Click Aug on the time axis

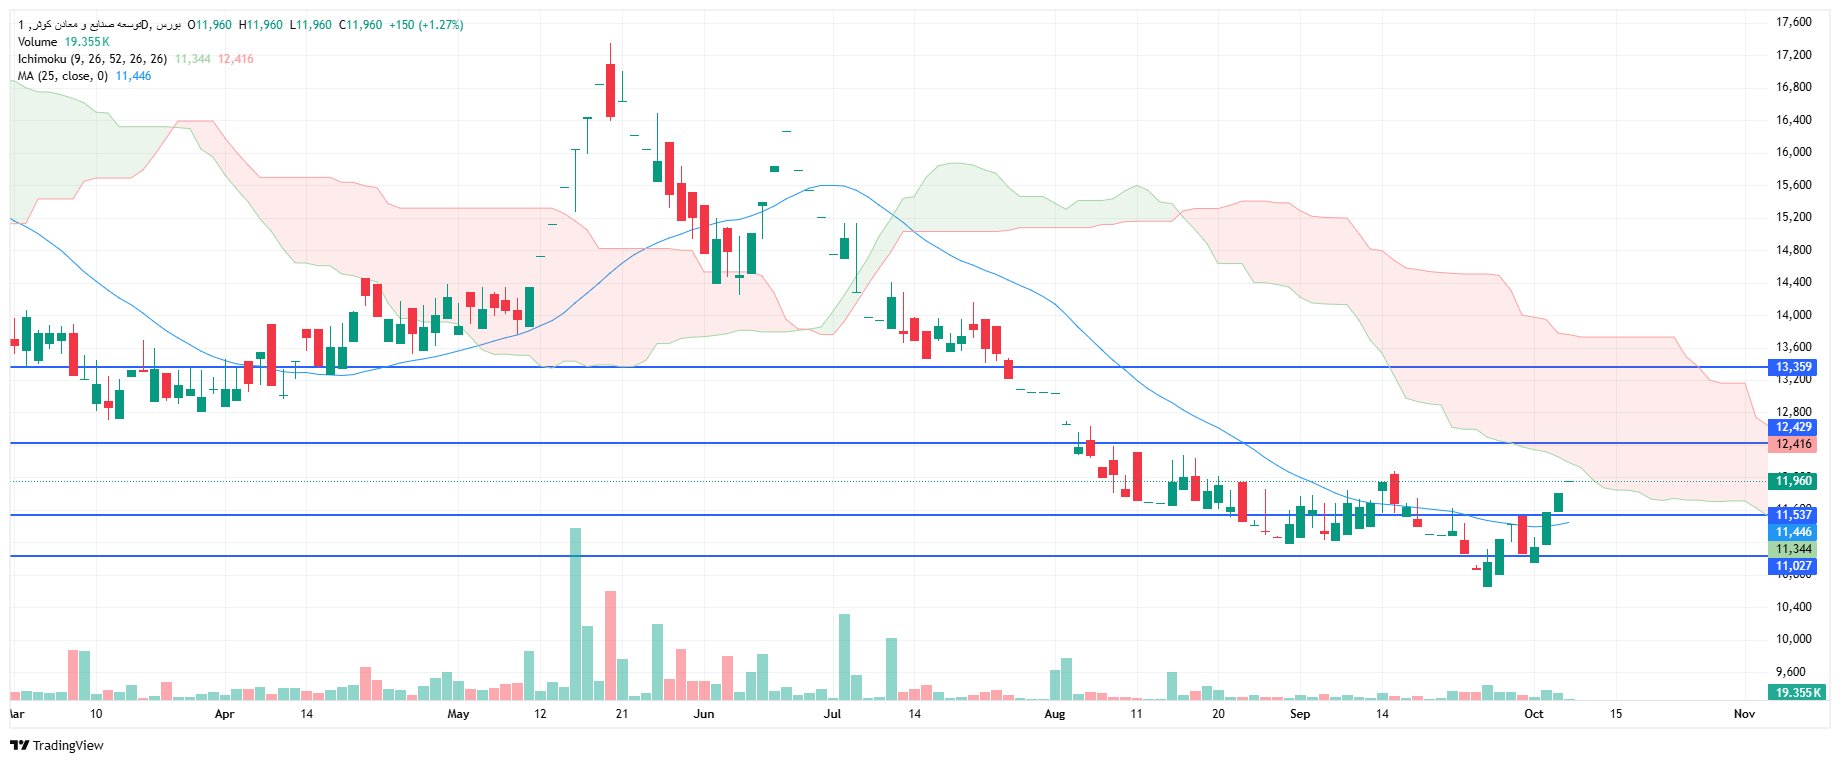click(1054, 714)
